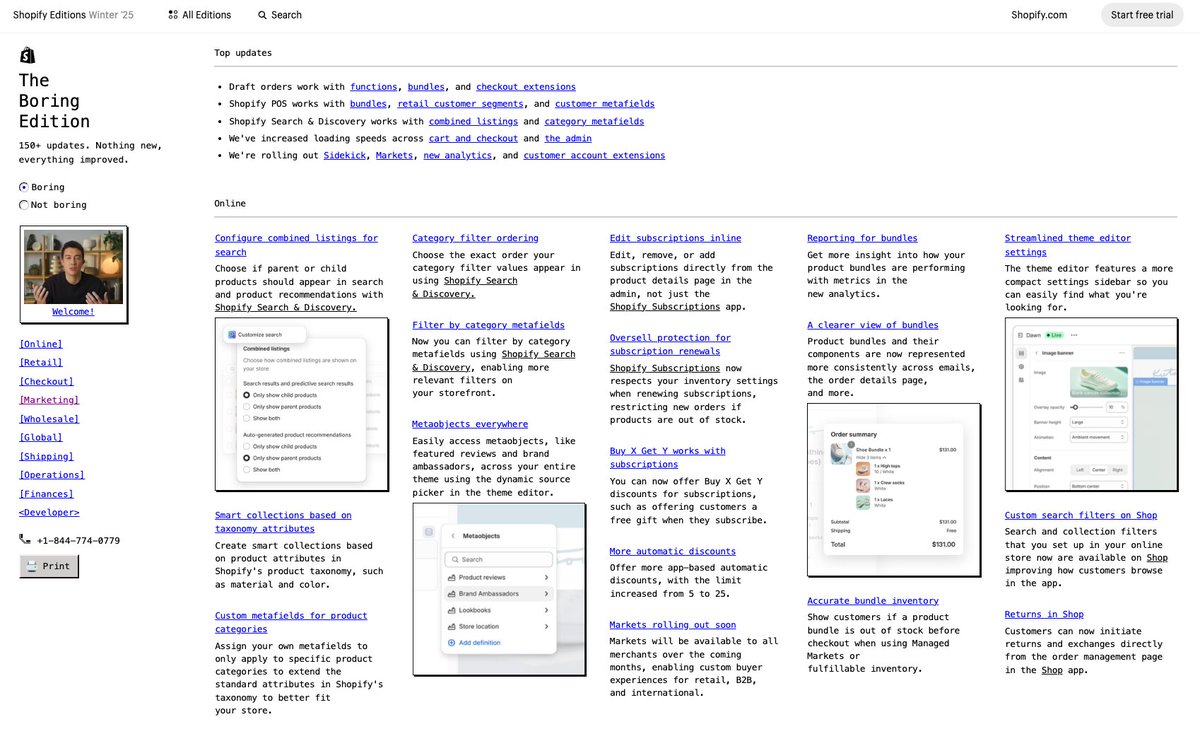Viewport: 1200px width, 729px height.
Task: Open 'Streamlined theme editor settings' link
Action: click(x=1068, y=245)
